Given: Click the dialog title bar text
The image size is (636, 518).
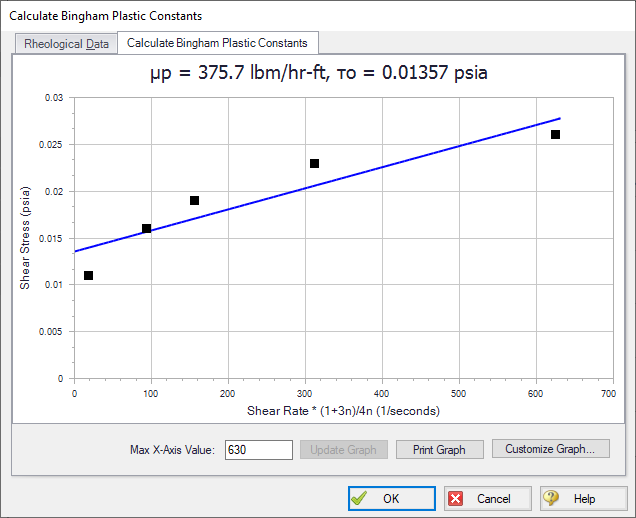Looking at the screenshot, I should 105,16.
